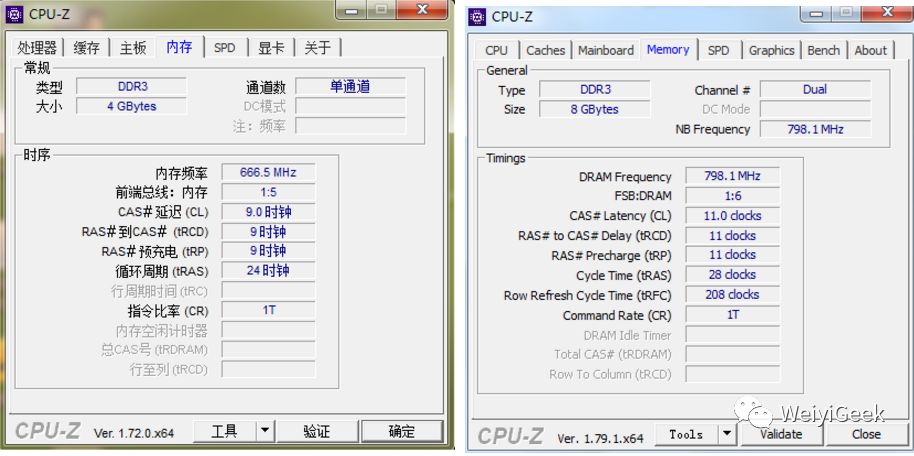Screen dimensions: 914x456
Task: Click 9.0 时钟 CAS latency value
Action: (x=268, y=212)
